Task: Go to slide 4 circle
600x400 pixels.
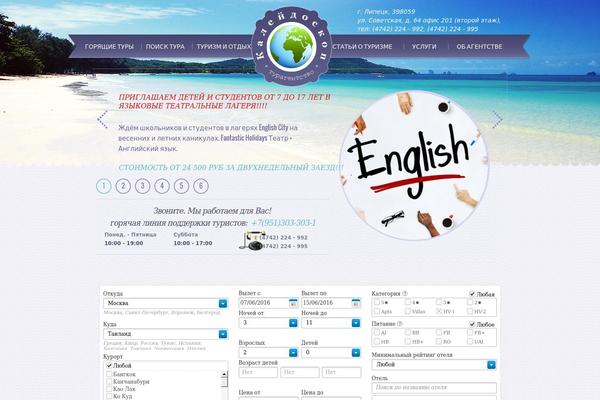Action: (x=162, y=186)
